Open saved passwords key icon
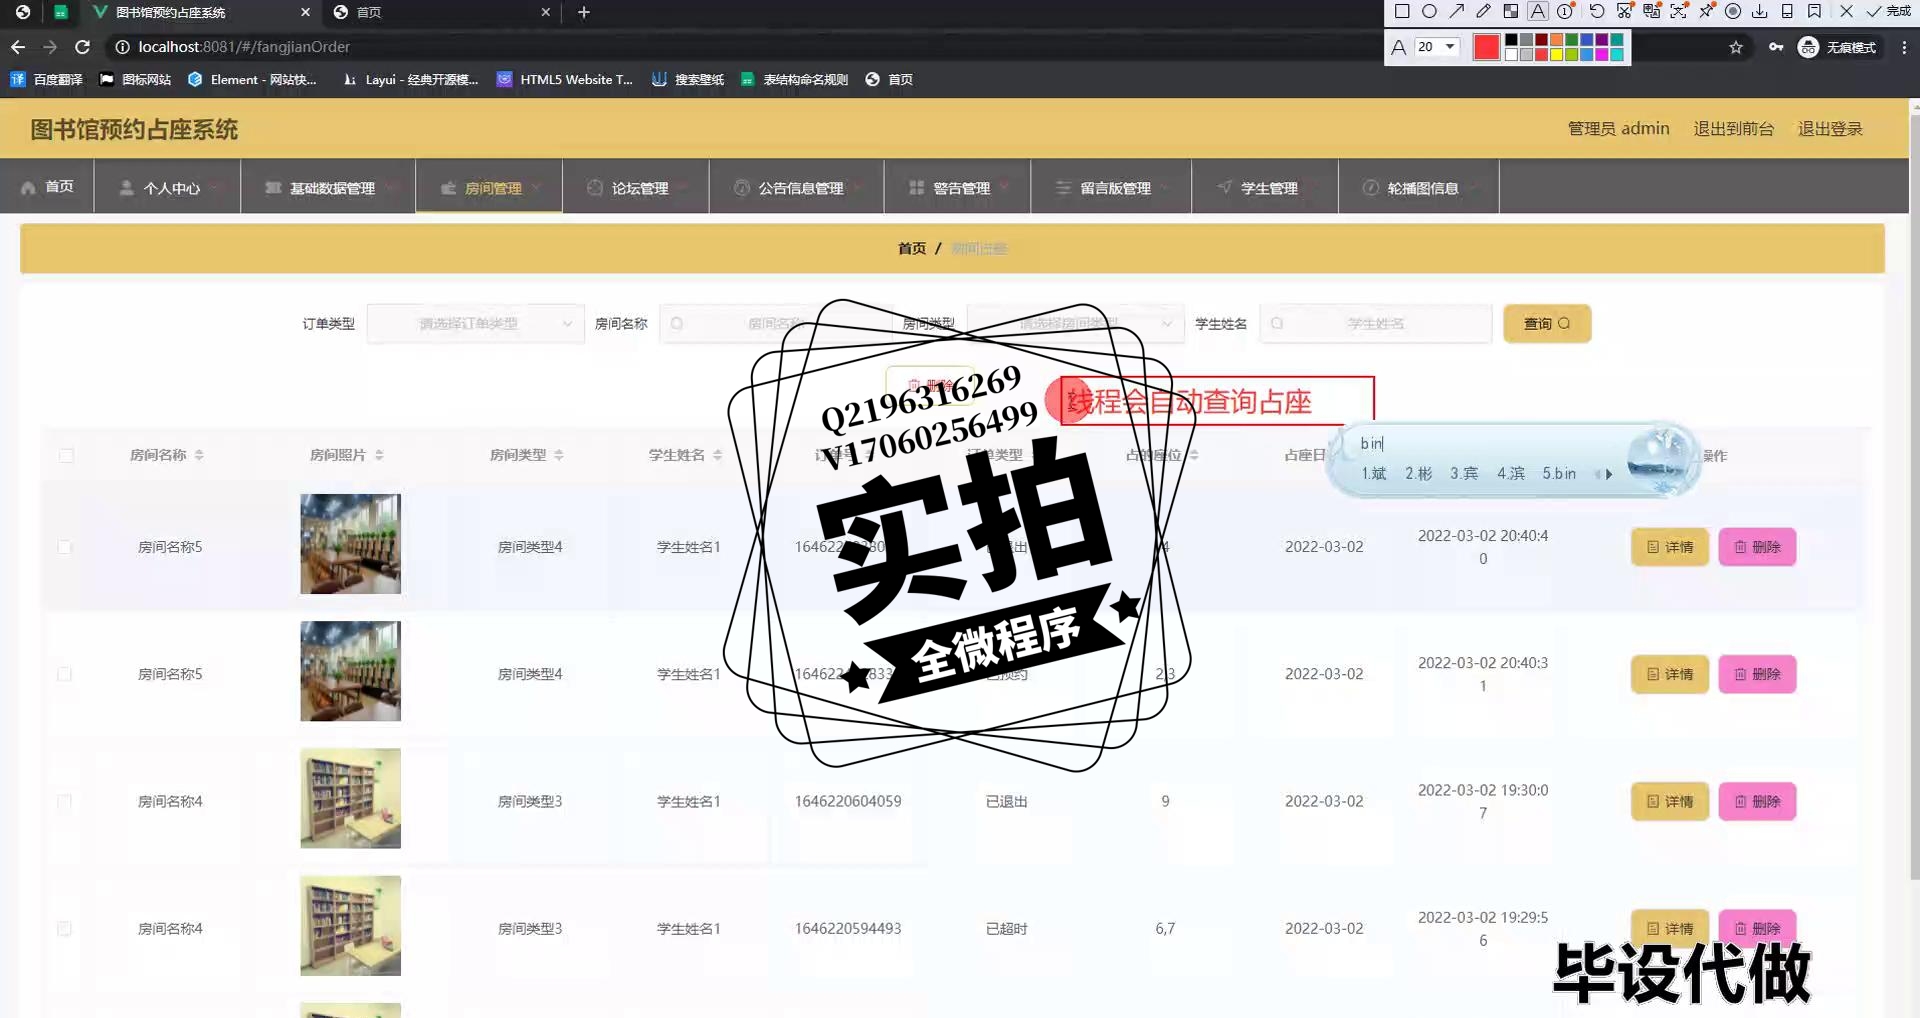This screenshot has width=1920, height=1018. click(1776, 47)
